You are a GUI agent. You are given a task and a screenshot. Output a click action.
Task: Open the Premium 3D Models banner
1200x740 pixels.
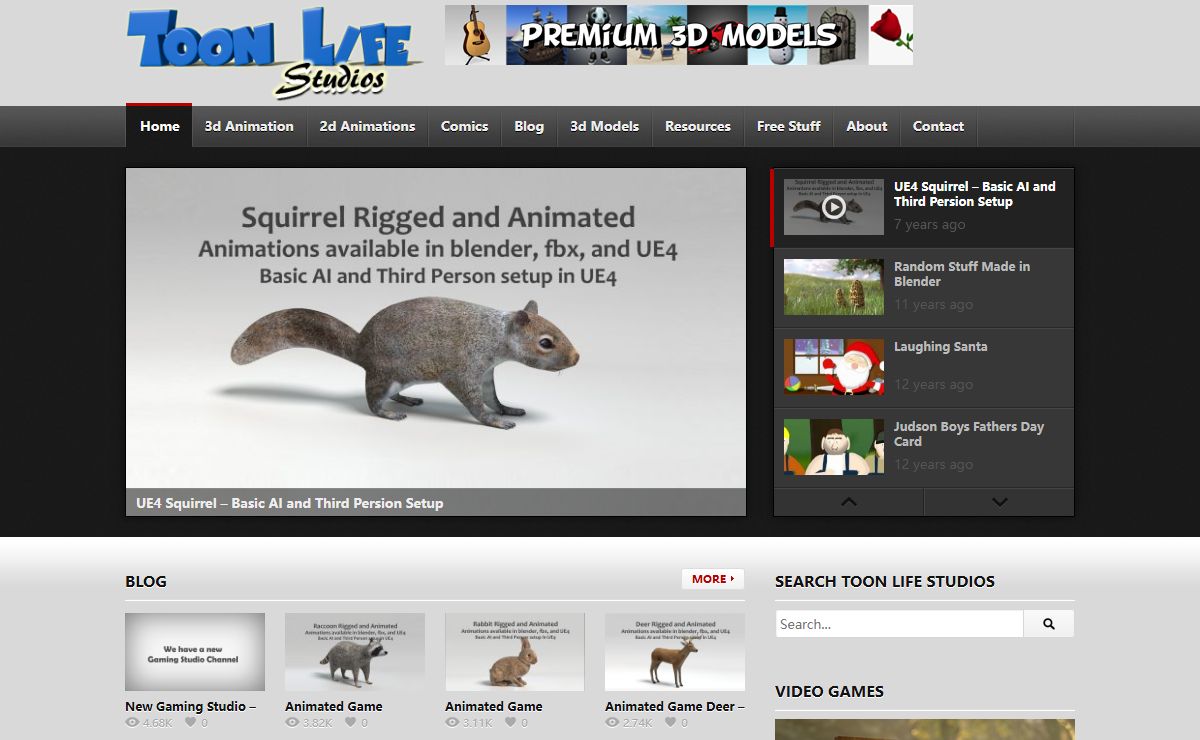tap(678, 35)
